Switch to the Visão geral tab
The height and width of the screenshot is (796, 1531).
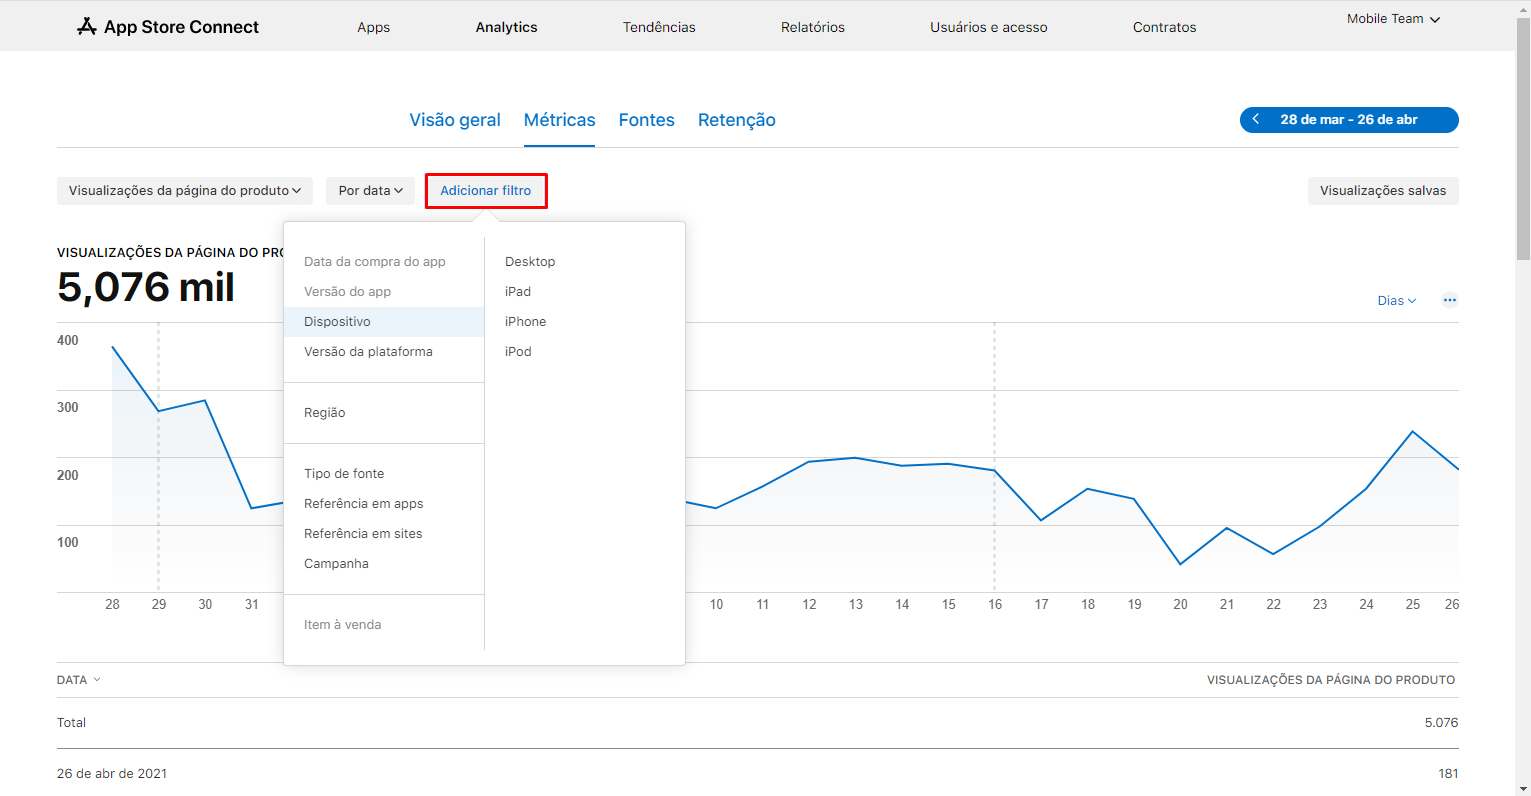tap(454, 120)
